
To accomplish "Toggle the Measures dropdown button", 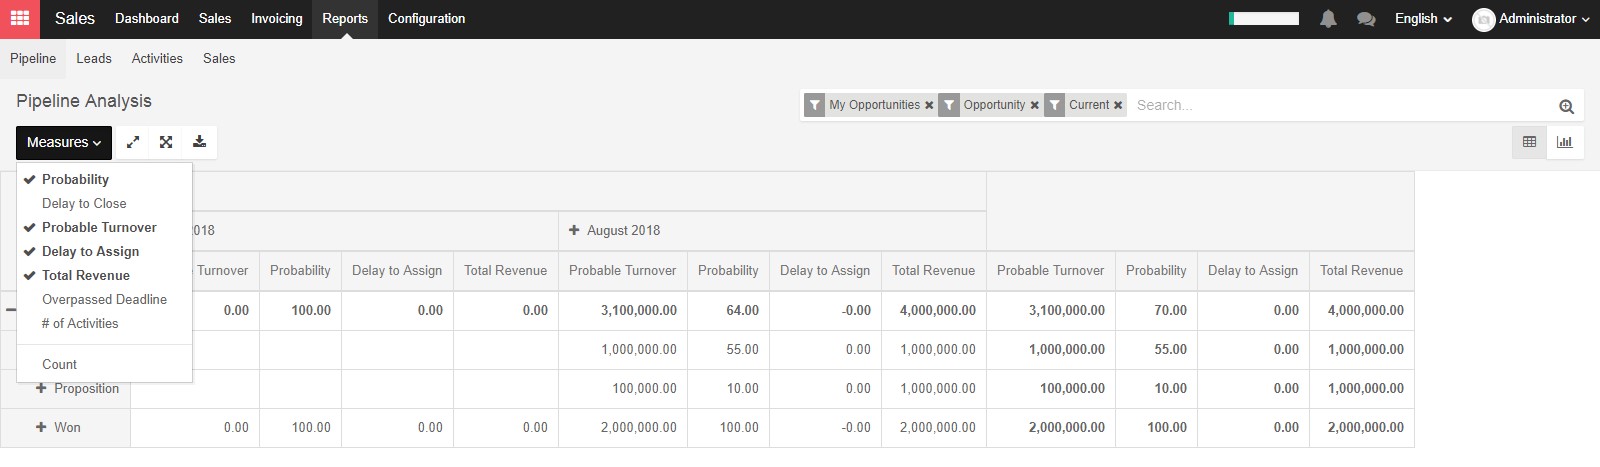I will point(64,142).
